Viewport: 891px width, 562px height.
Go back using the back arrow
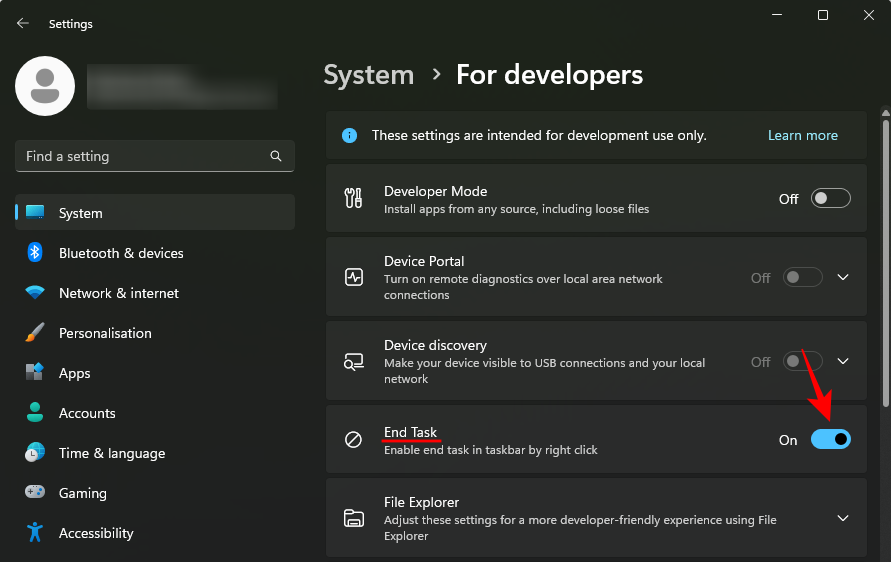pos(23,23)
